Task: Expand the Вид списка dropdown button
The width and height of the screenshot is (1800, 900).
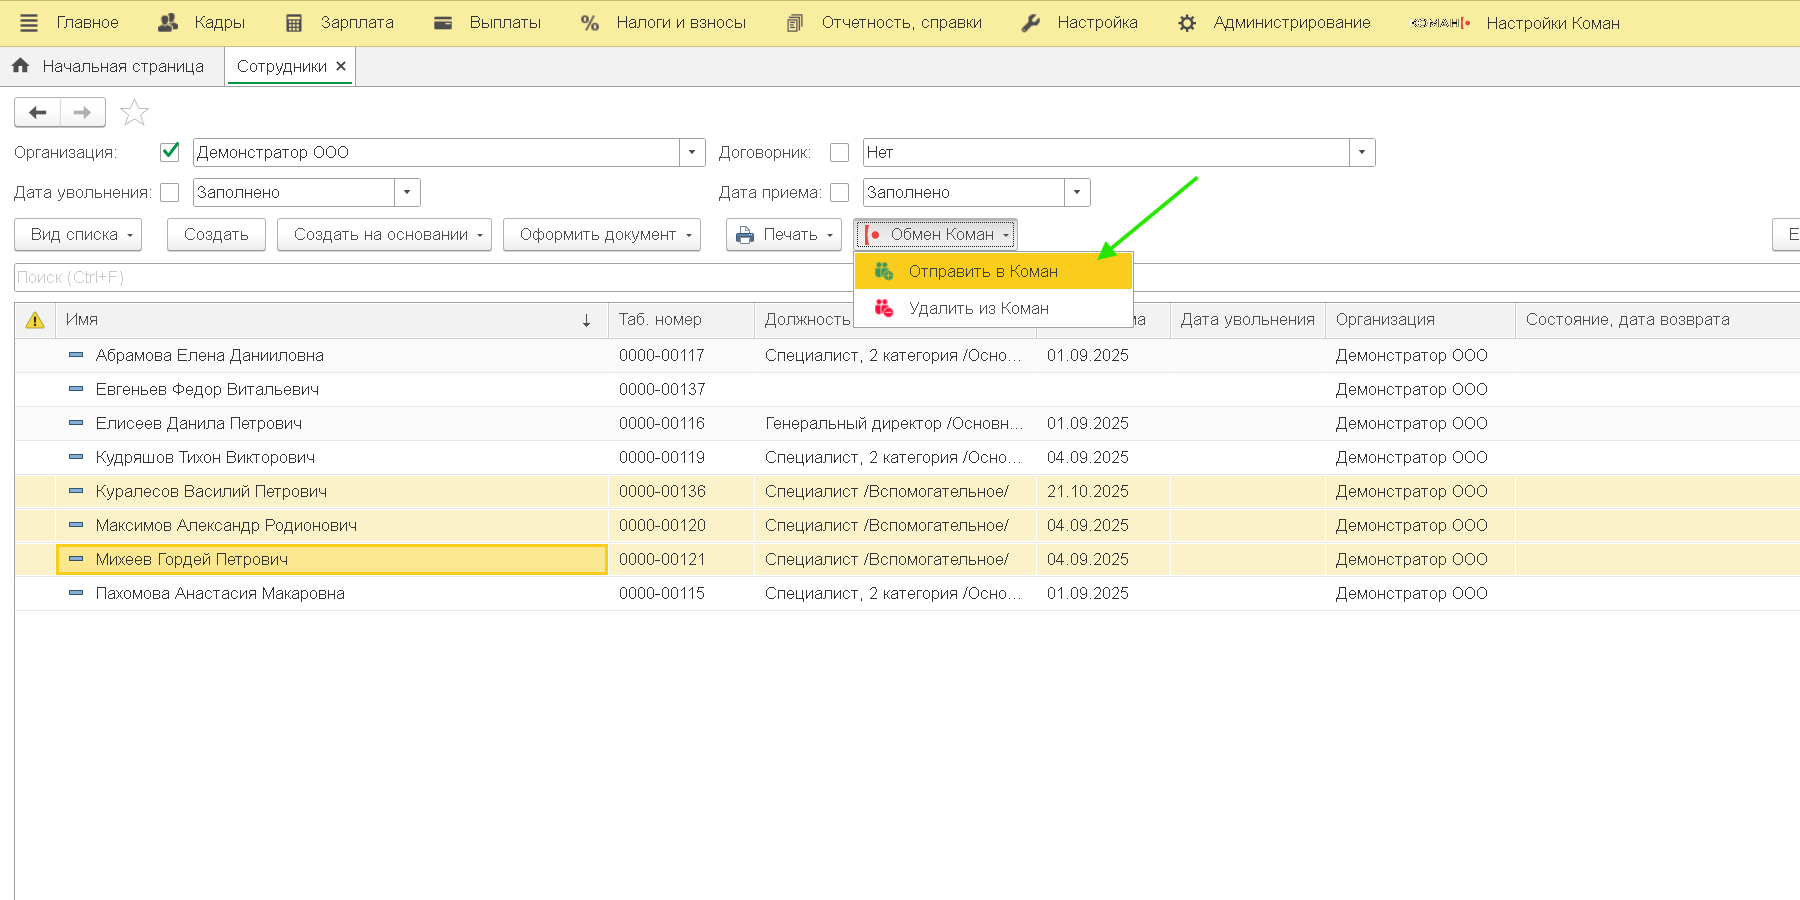Action: click(78, 235)
